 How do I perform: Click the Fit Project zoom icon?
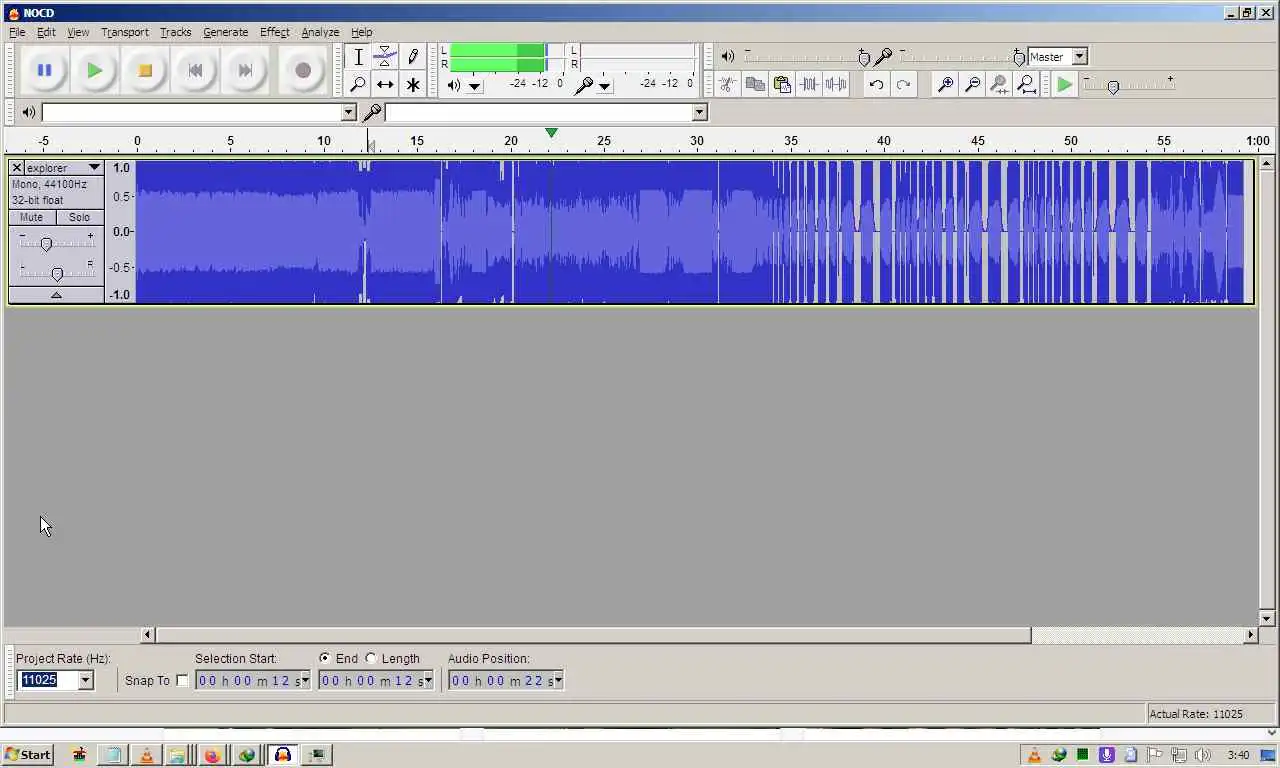(1026, 85)
